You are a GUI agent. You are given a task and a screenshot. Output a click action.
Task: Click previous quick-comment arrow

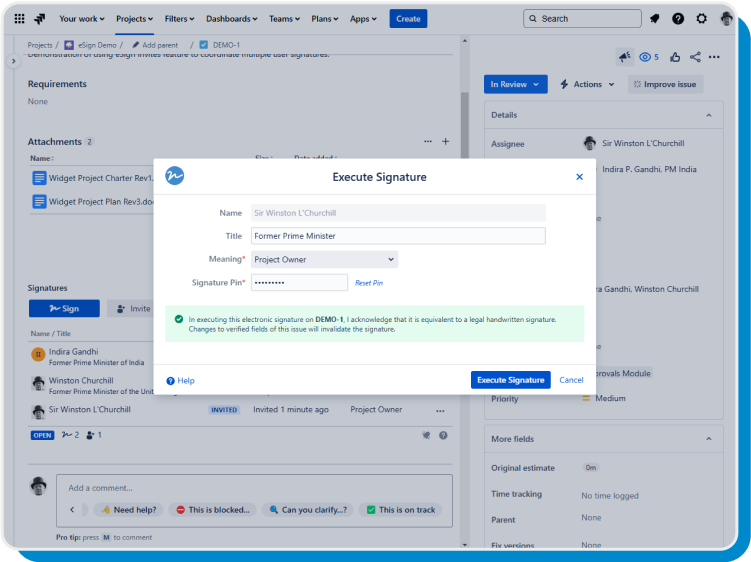[x=72, y=509]
